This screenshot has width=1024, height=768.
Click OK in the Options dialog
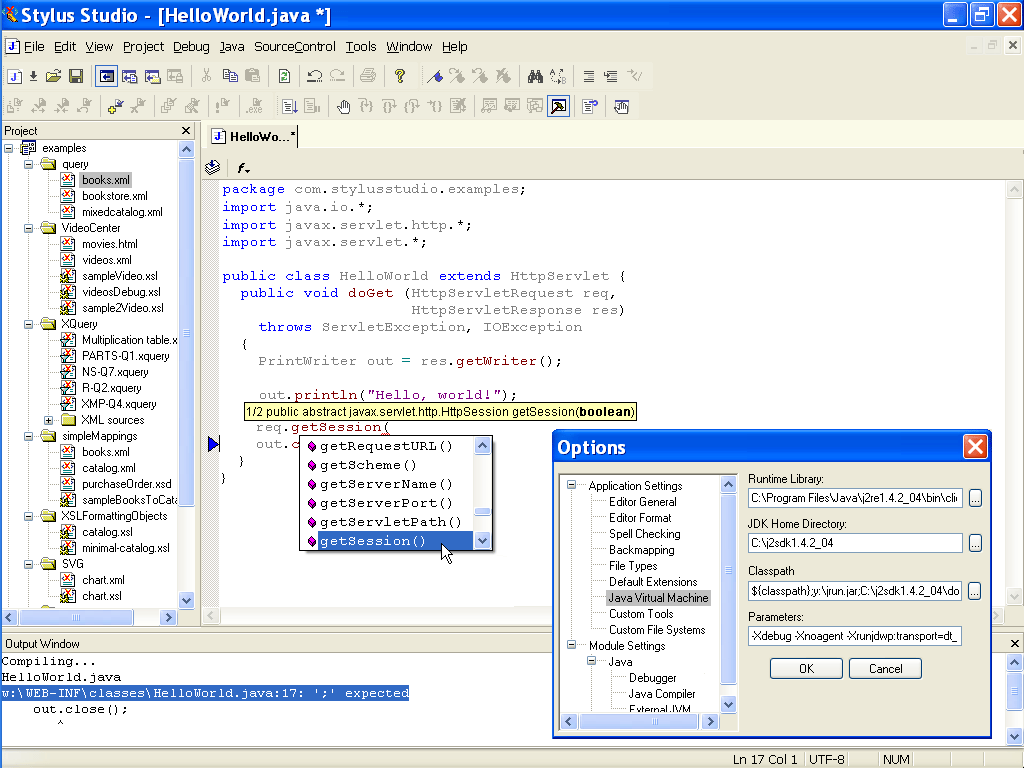(805, 668)
